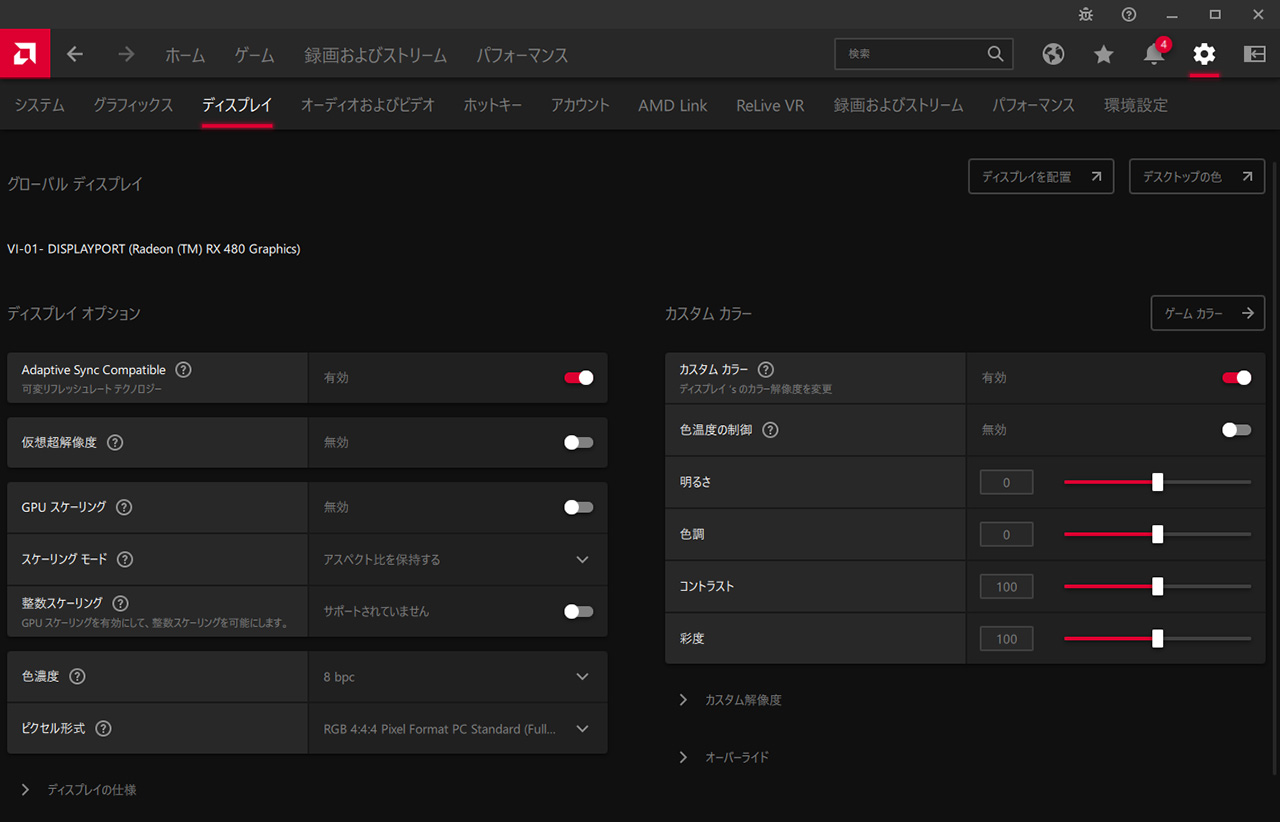
Task: Click the bug report icon
Action: tap(1086, 14)
